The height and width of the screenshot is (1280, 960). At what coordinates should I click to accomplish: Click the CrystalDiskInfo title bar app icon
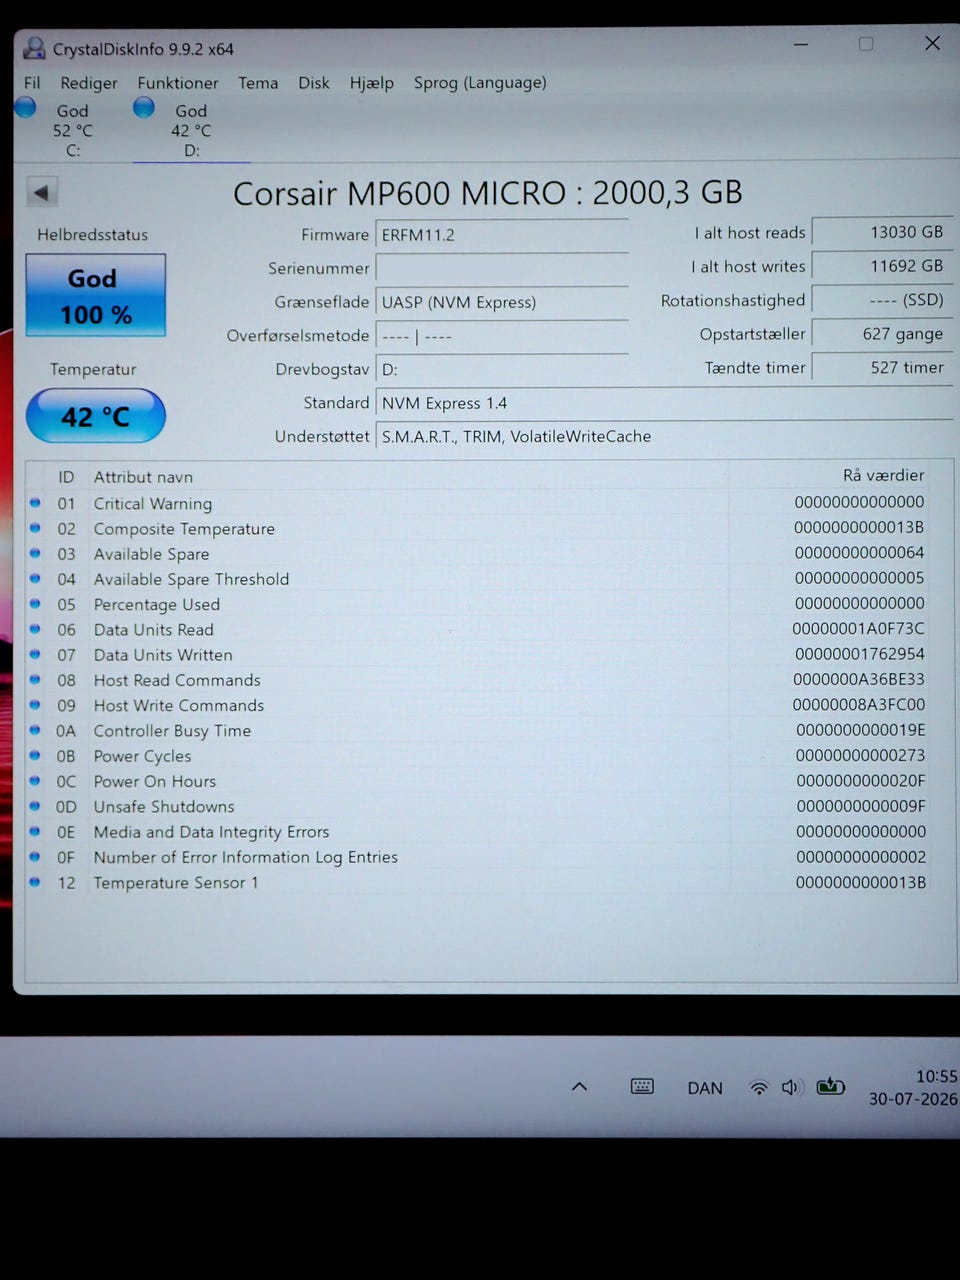35,48
